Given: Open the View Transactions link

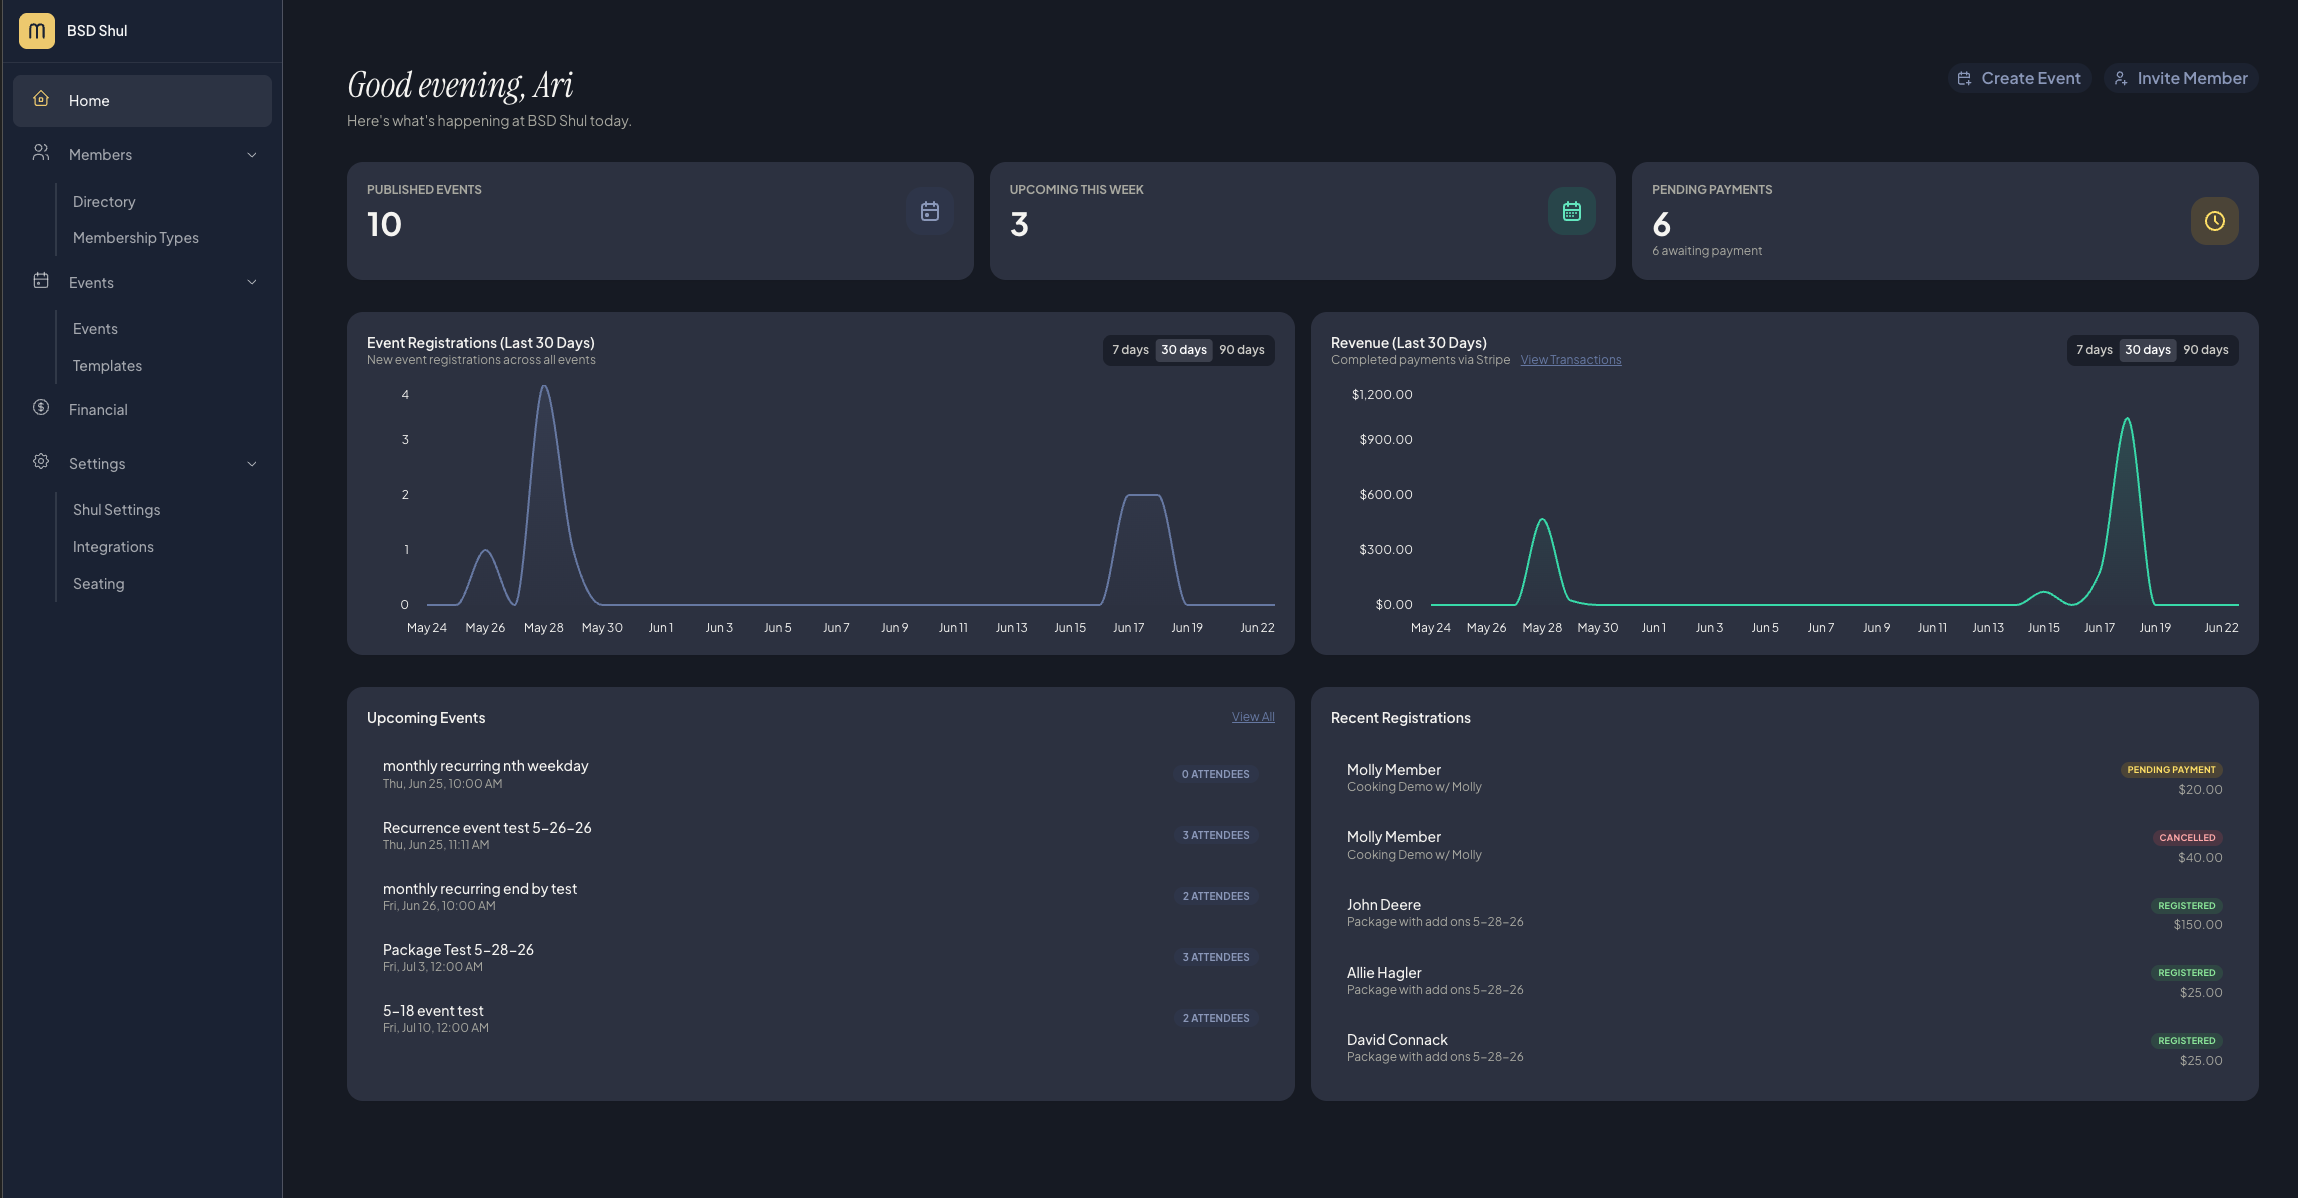Looking at the screenshot, I should pyautogui.click(x=1571, y=360).
